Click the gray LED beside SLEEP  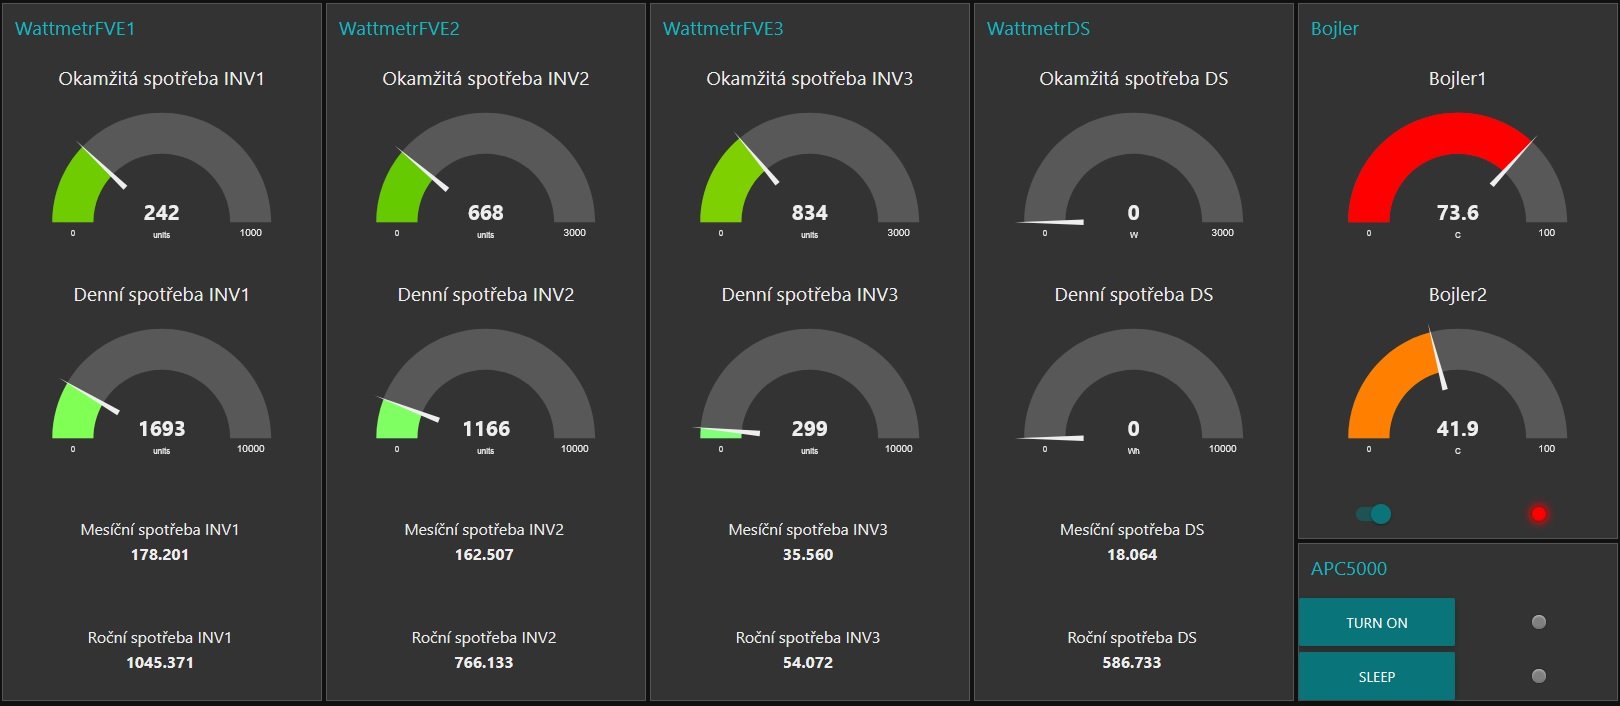(x=1538, y=676)
